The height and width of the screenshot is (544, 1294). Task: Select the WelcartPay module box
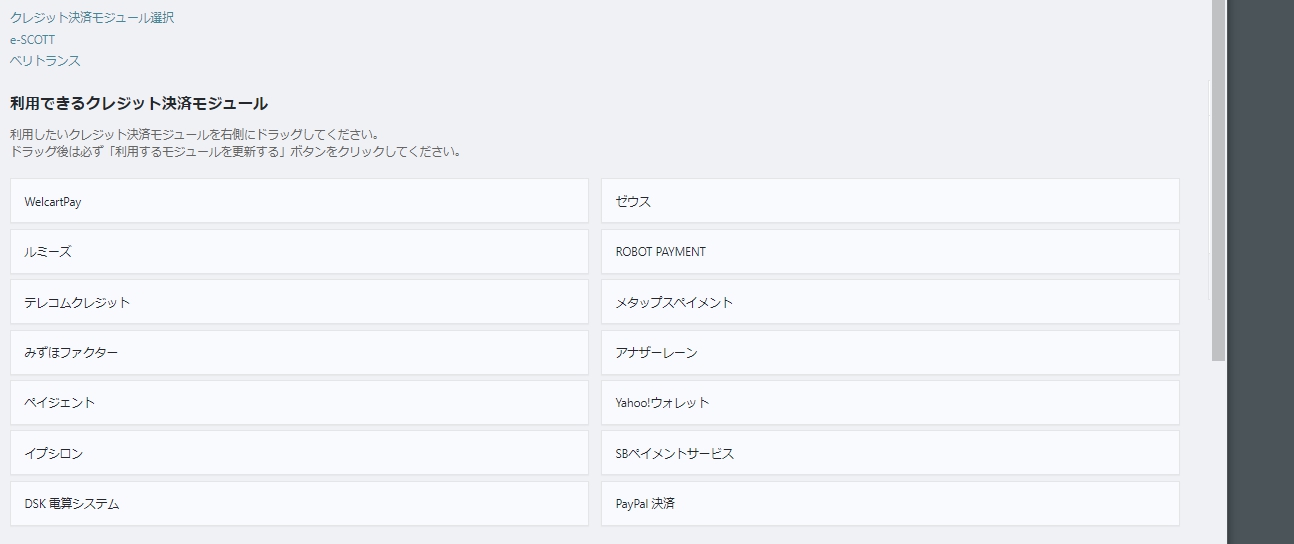tap(299, 201)
